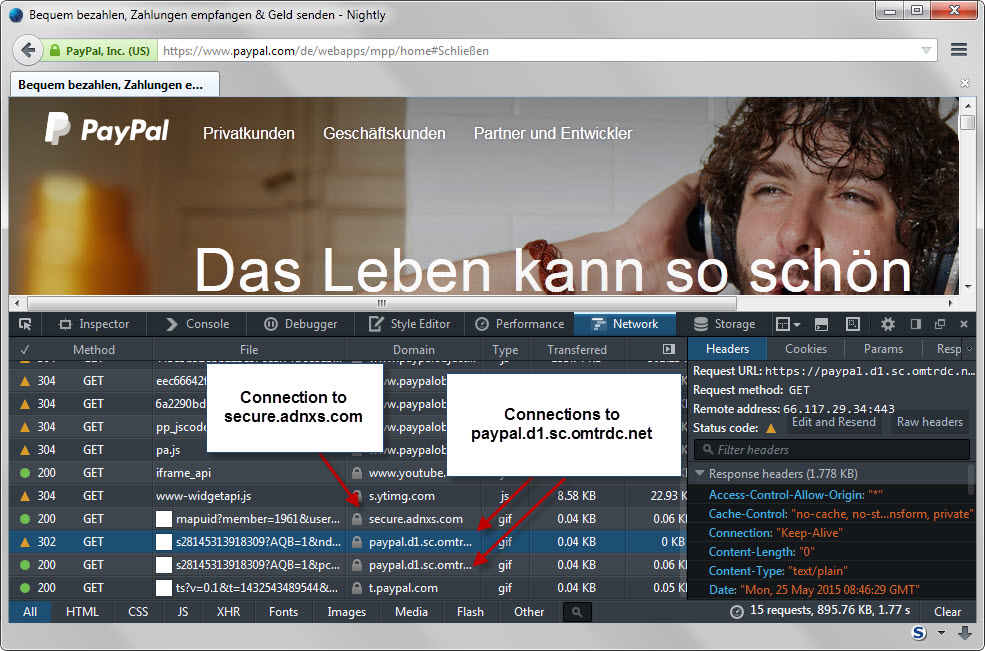This screenshot has width=985, height=651.
Task: Switch to the Inspector devtools tab
Action: pos(94,324)
